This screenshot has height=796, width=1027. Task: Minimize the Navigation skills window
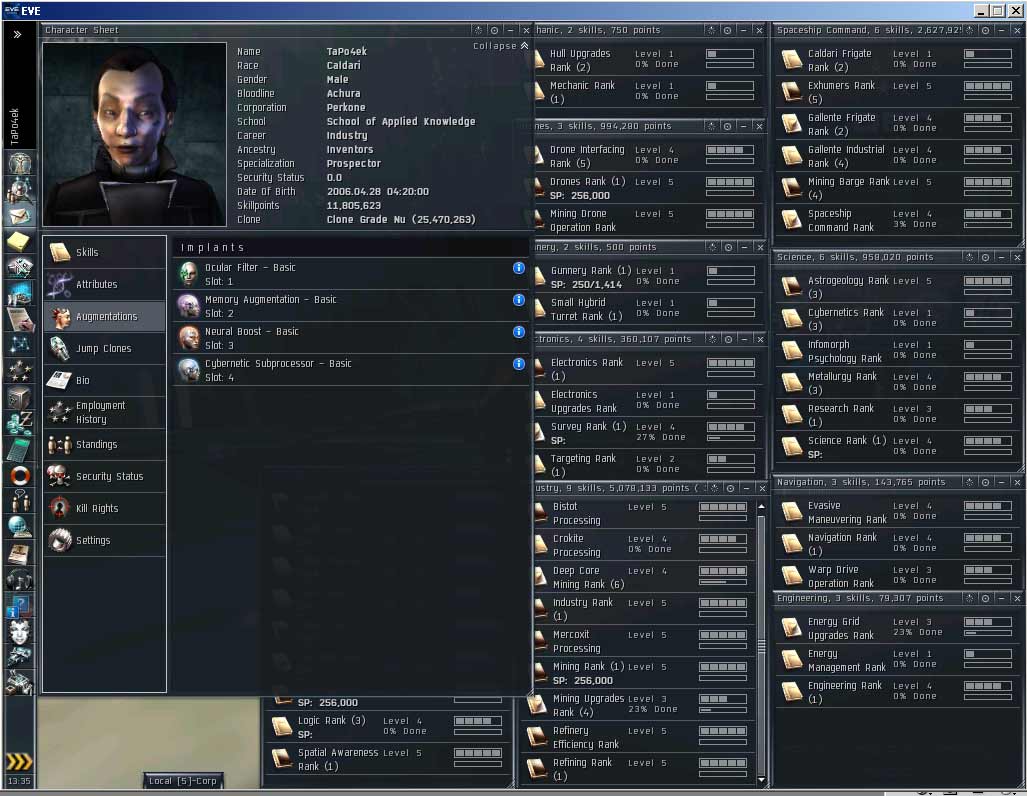click(x=1001, y=482)
